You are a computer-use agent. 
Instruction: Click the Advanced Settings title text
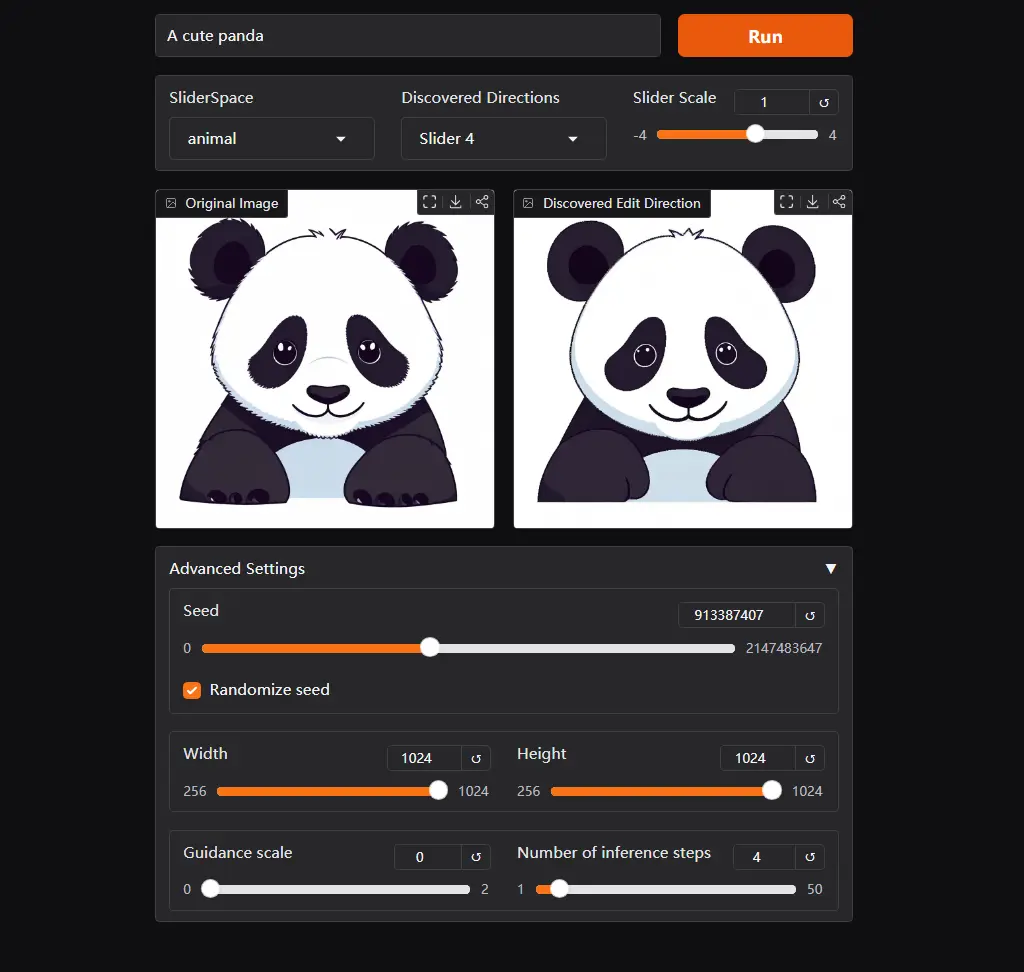point(237,569)
